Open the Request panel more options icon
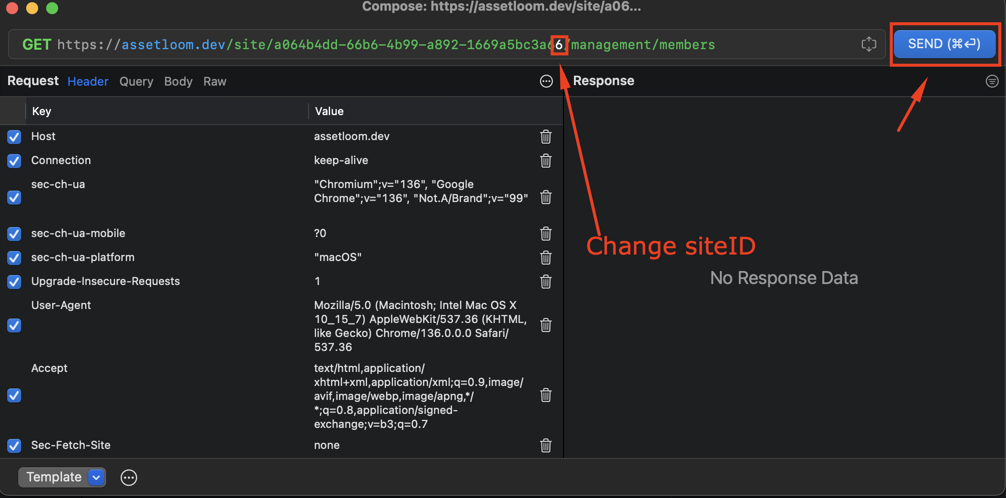This screenshot has width=1006, height=498. [547, 81]
